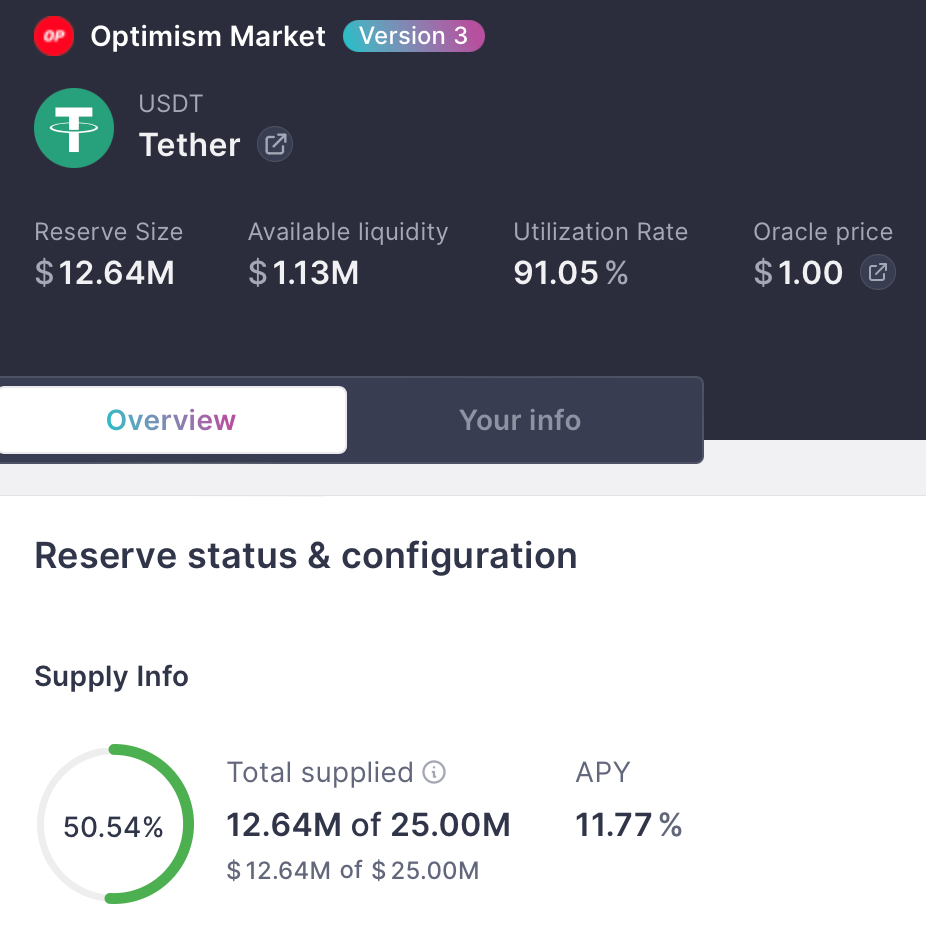This screenshot has height=930, width=926.
Task: Switch to the Your info tab
Action: 519,419
